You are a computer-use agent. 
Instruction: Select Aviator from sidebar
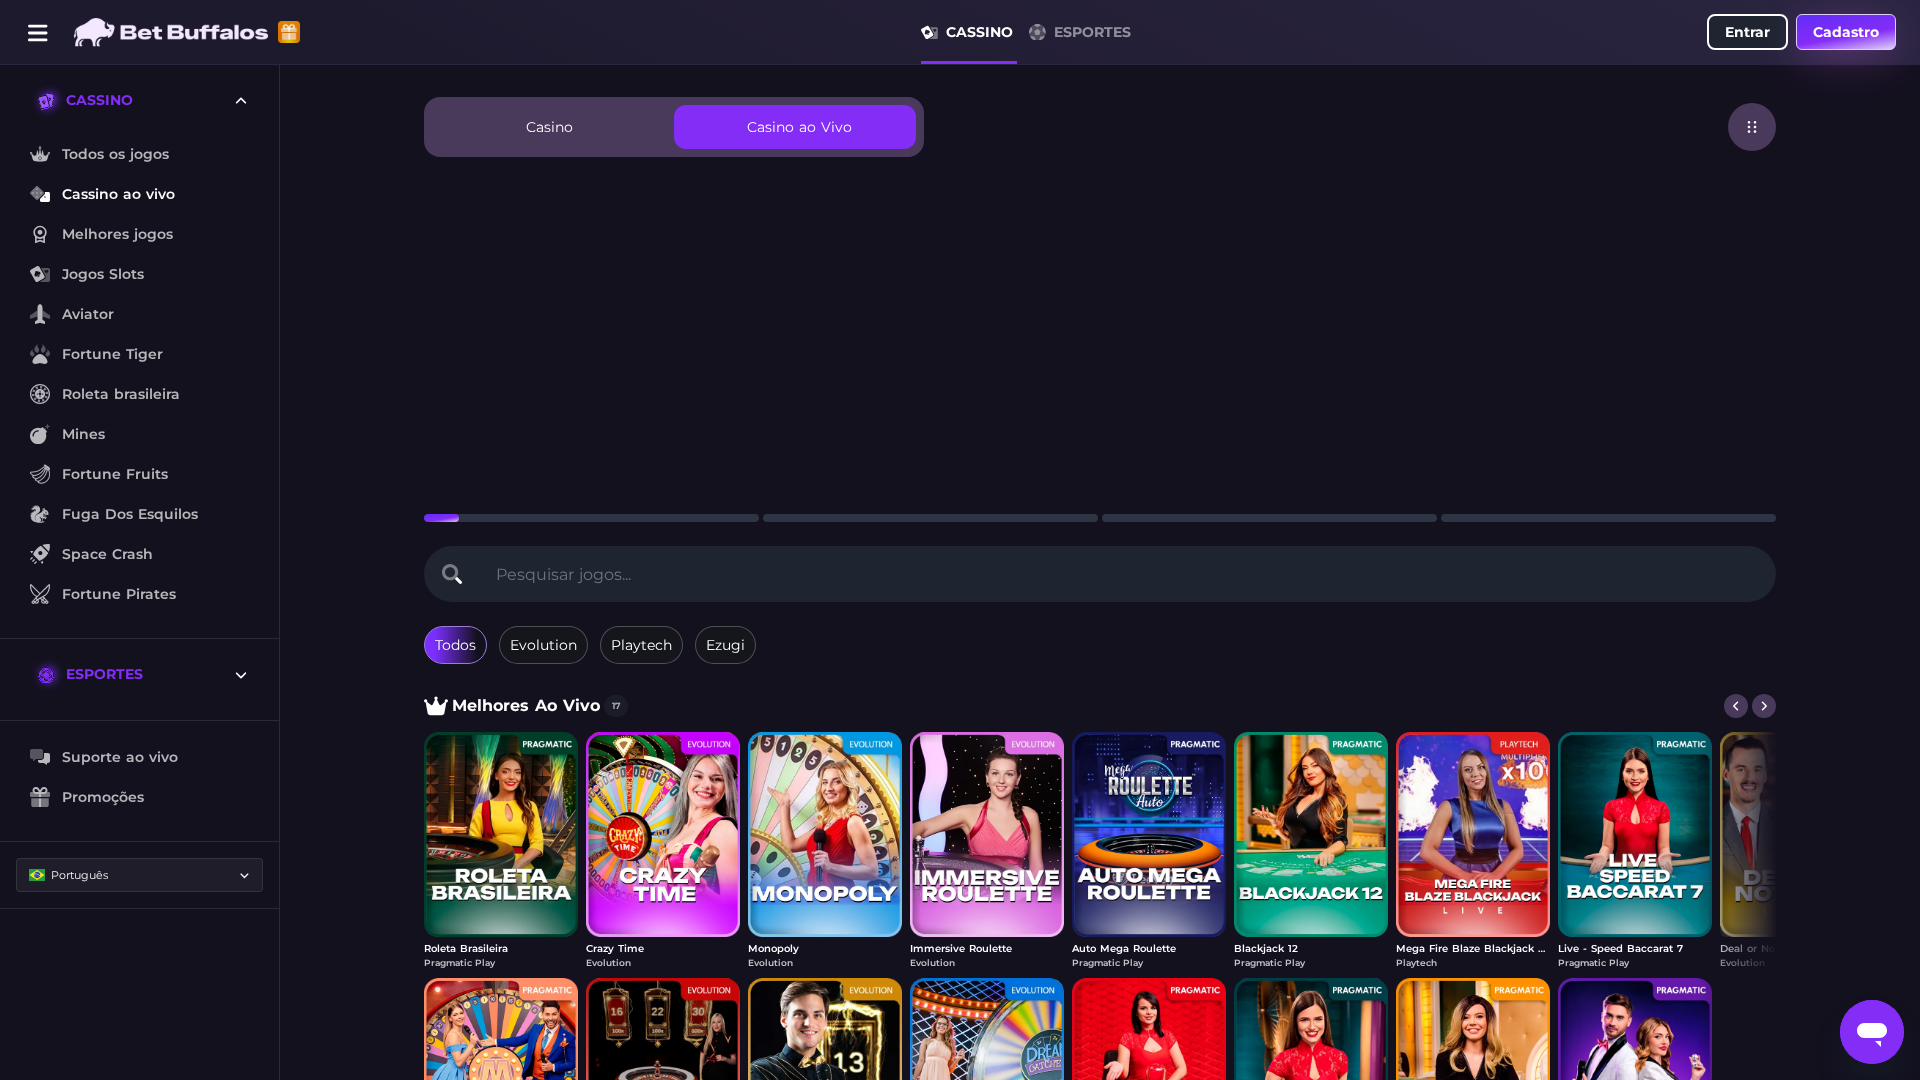pyautogui.click(x=88, y=314)
